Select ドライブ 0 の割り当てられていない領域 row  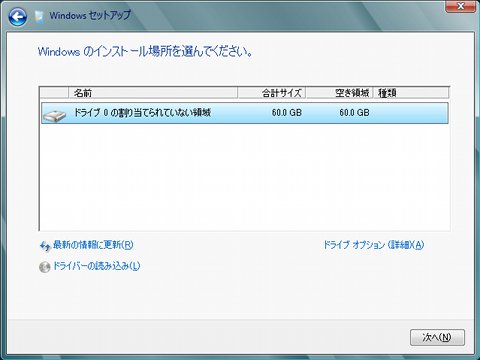pyautogui.click(x=245, y=113)
